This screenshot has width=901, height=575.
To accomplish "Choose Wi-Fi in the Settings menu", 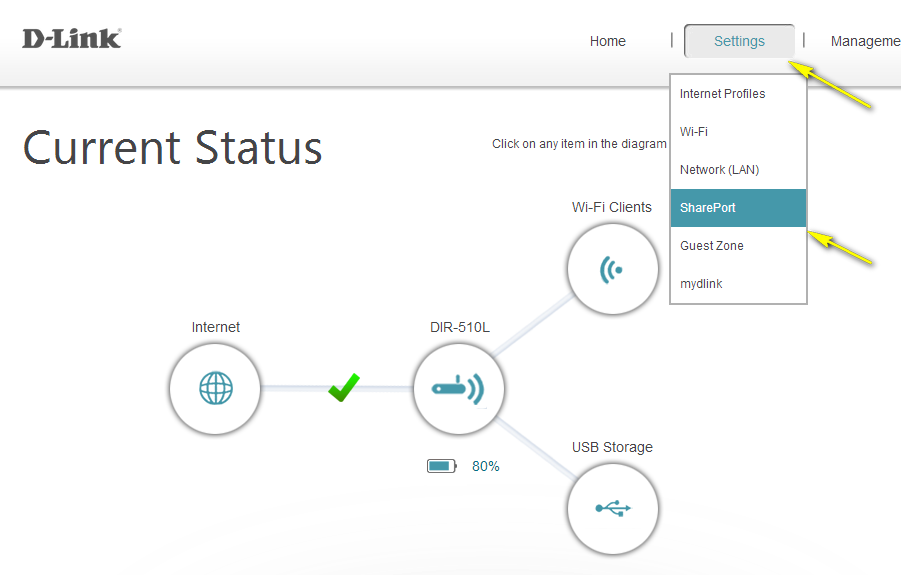I will point(694,132).
